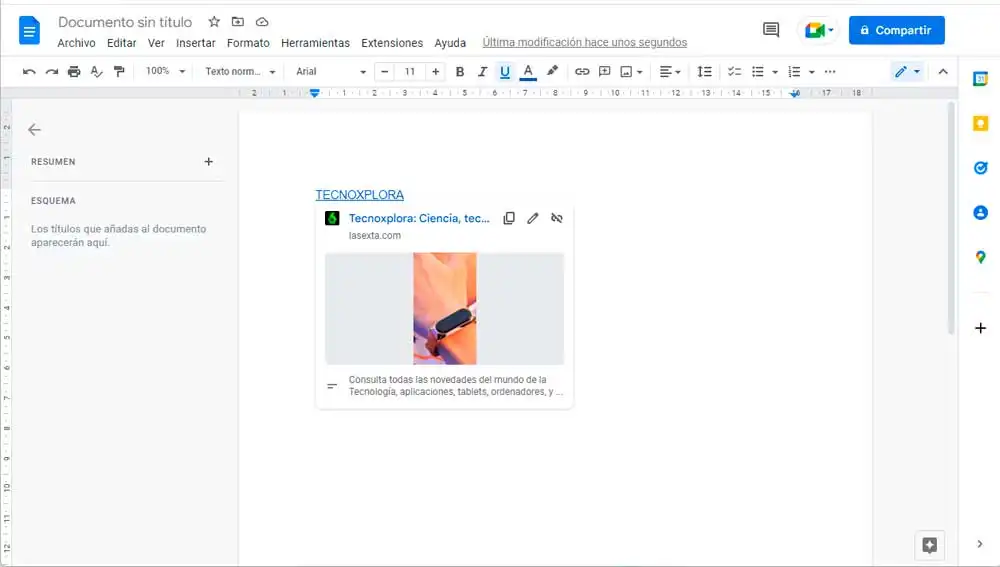Open the zoom 100% dropdown
Viewport: 1000px width, 567px height.
165,71
